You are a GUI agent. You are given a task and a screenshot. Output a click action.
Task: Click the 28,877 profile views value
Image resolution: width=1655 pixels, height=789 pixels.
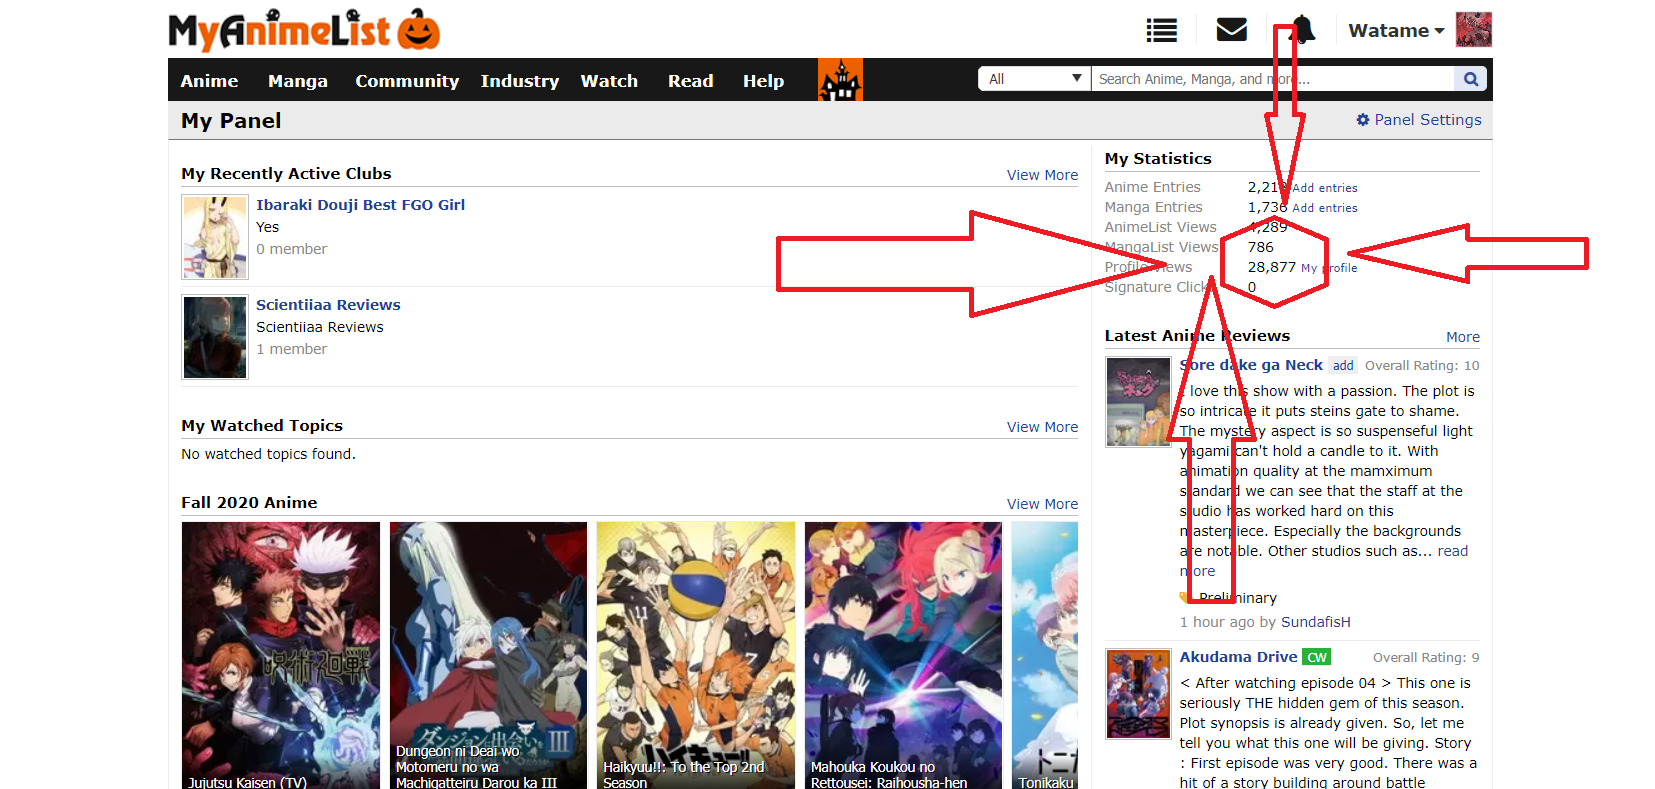point(1271,267)
